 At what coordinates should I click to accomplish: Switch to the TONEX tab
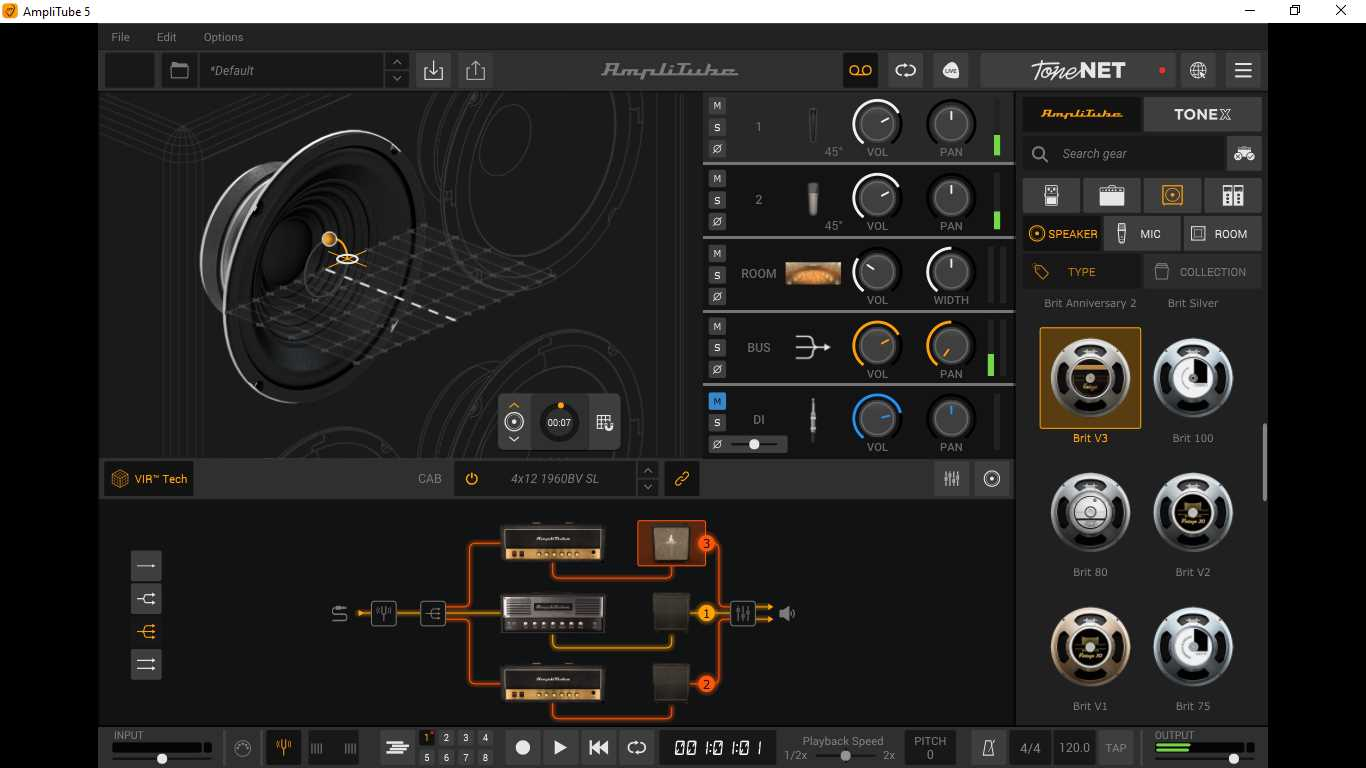pyautogui.click(x=1203, y=114)
